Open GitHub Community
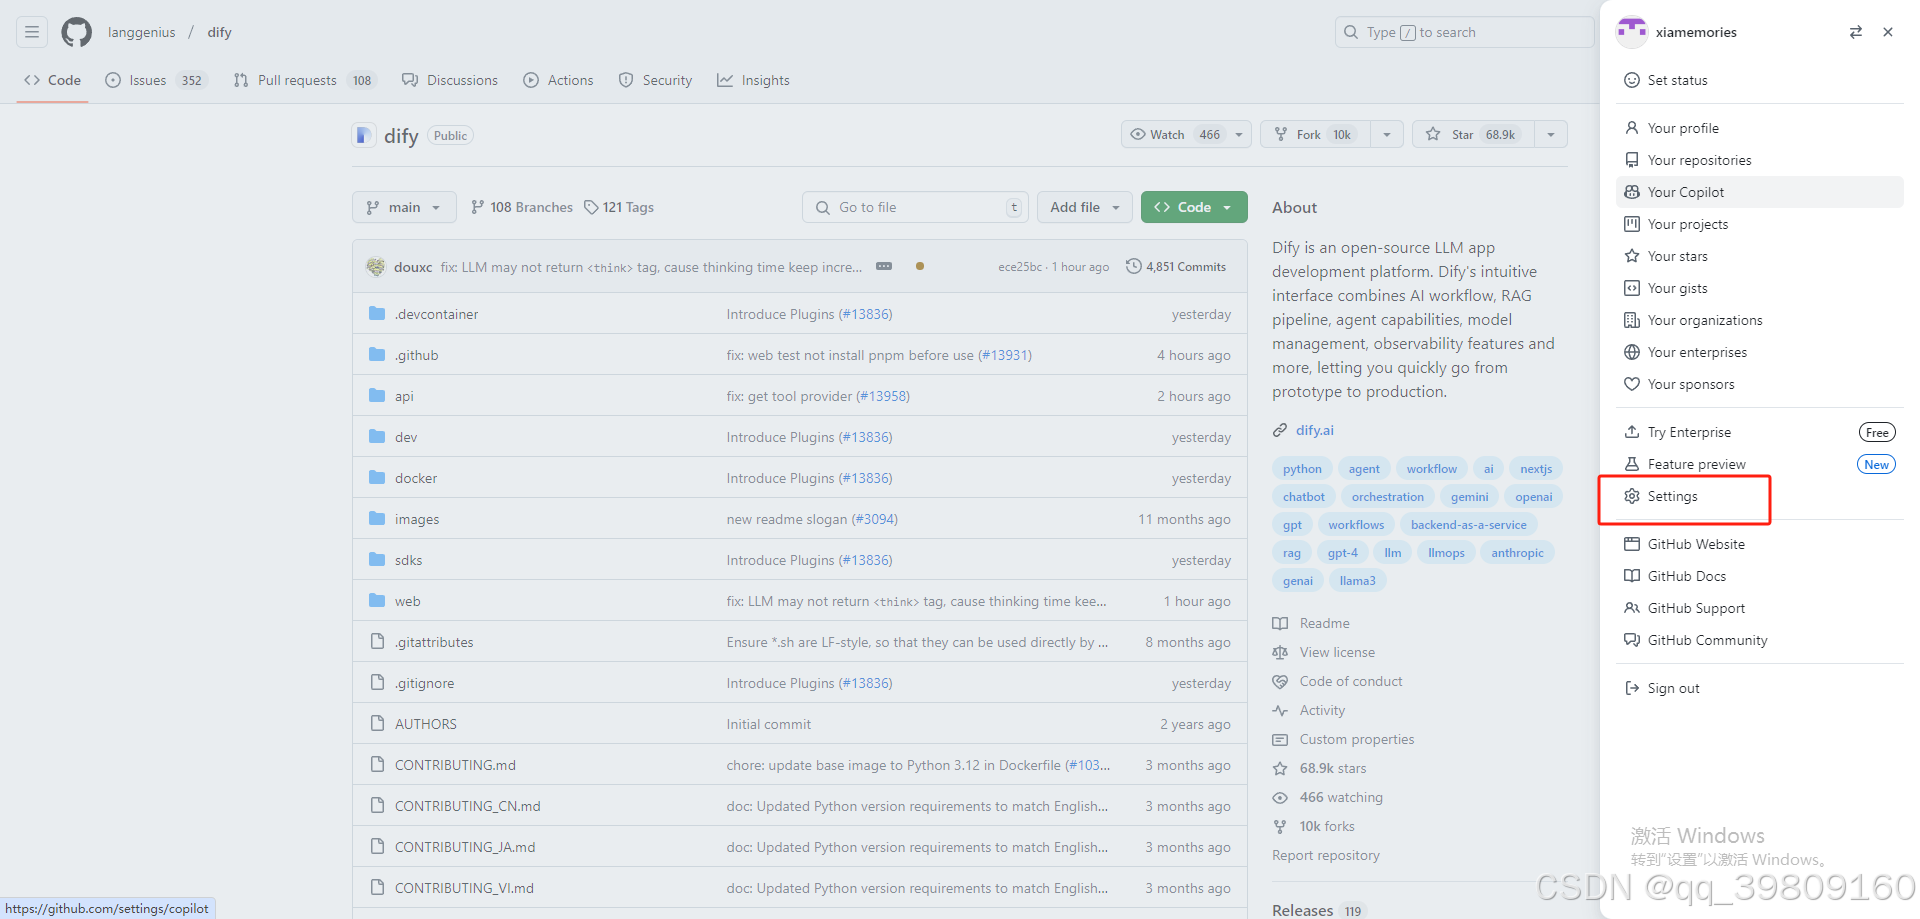This screenshot has width=1920, height=919. [x=1760, y=640]
